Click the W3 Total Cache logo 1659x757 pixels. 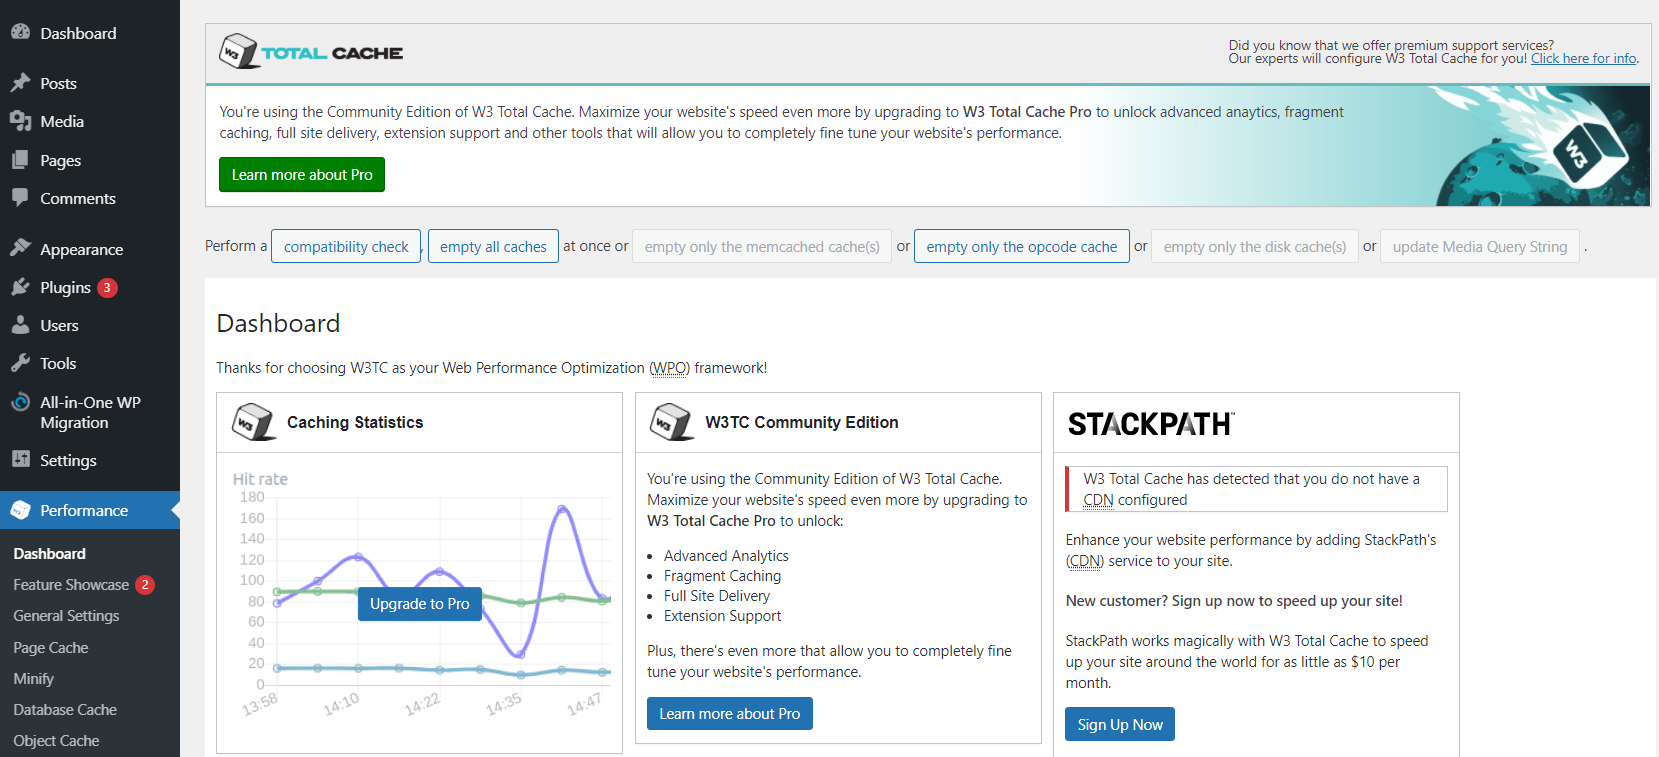click(x=311, y=52)
